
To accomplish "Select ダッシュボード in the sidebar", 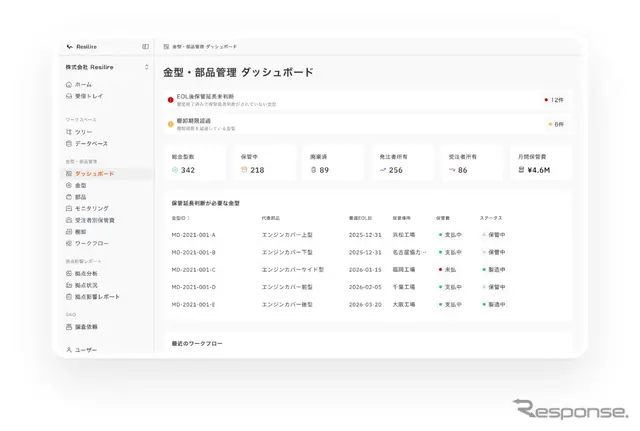I will point(107,173).
